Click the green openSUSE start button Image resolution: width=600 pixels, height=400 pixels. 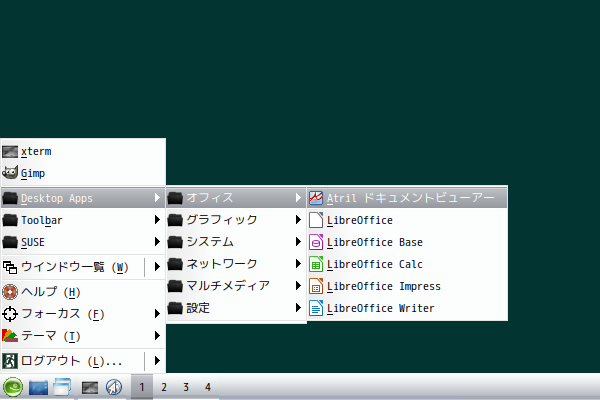click(x=13, y=387)
